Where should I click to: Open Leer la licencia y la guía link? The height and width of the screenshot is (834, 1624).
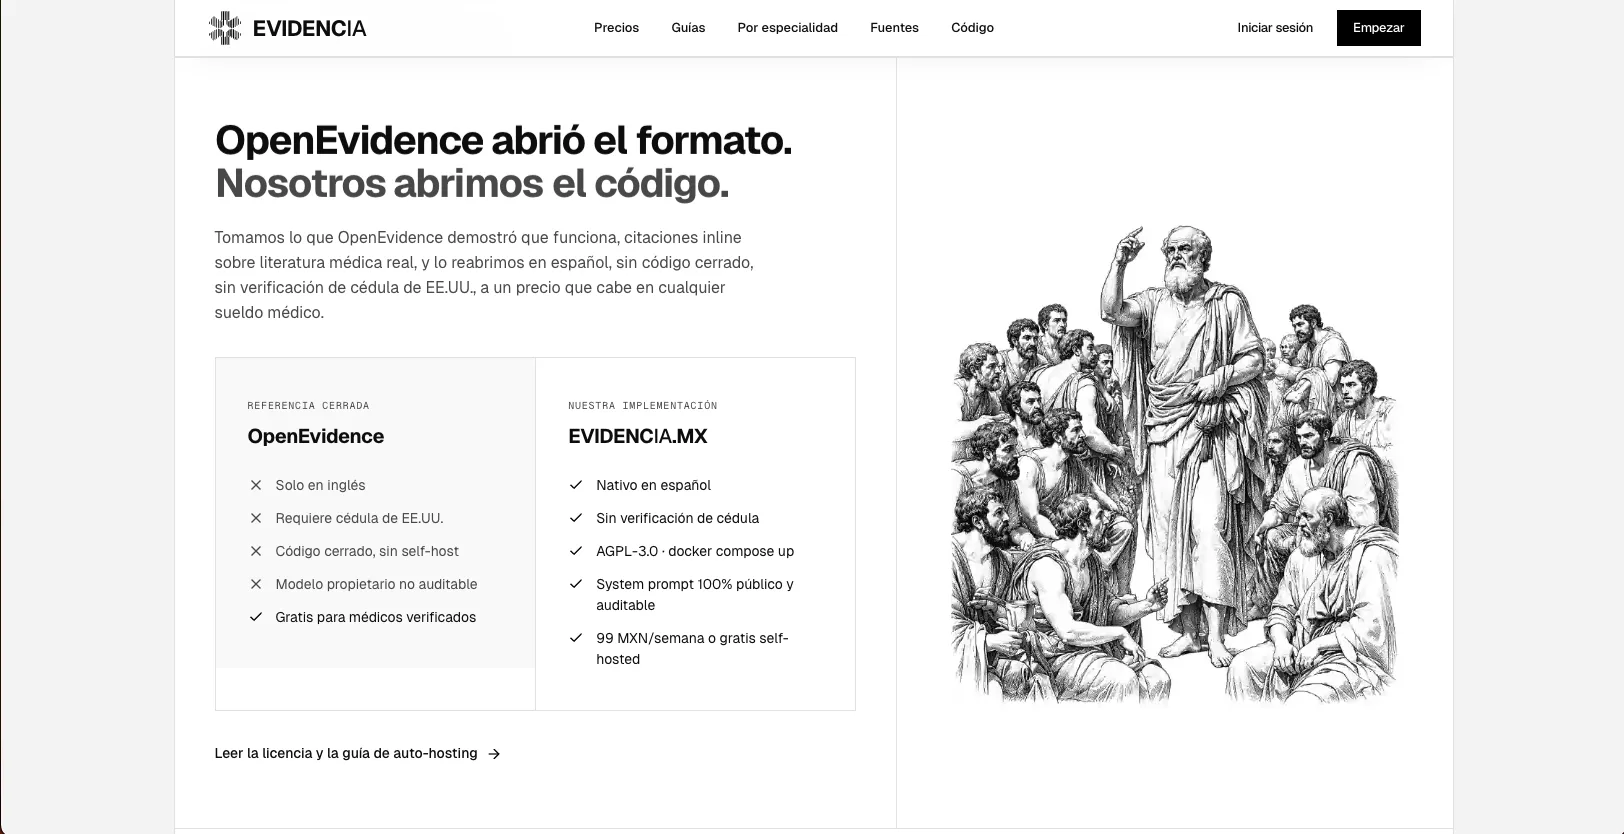[346, 753]
